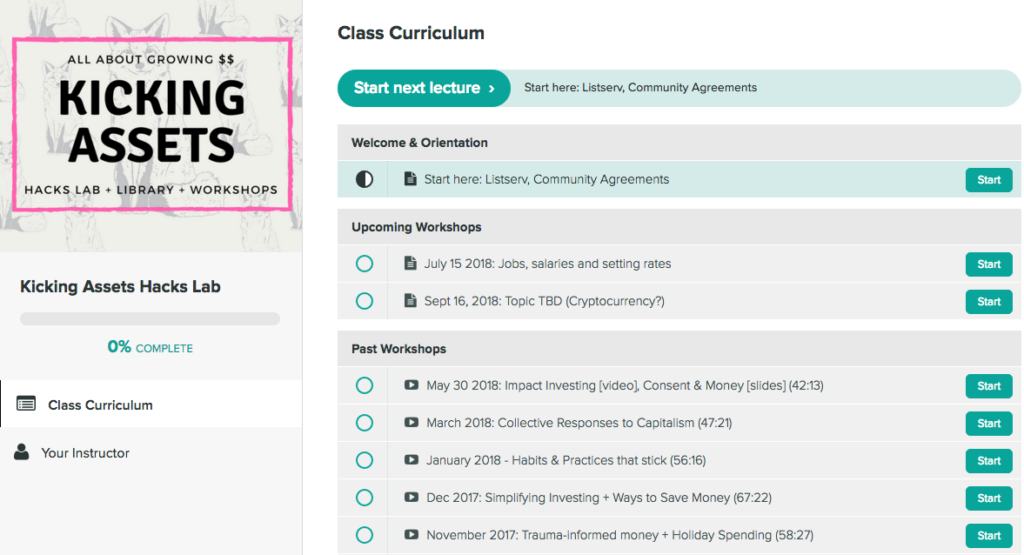This screenshot has width=1024, height=555.
Task: Click the Class Curriculum list icon in sidebar
Action: tap(26, 404)
